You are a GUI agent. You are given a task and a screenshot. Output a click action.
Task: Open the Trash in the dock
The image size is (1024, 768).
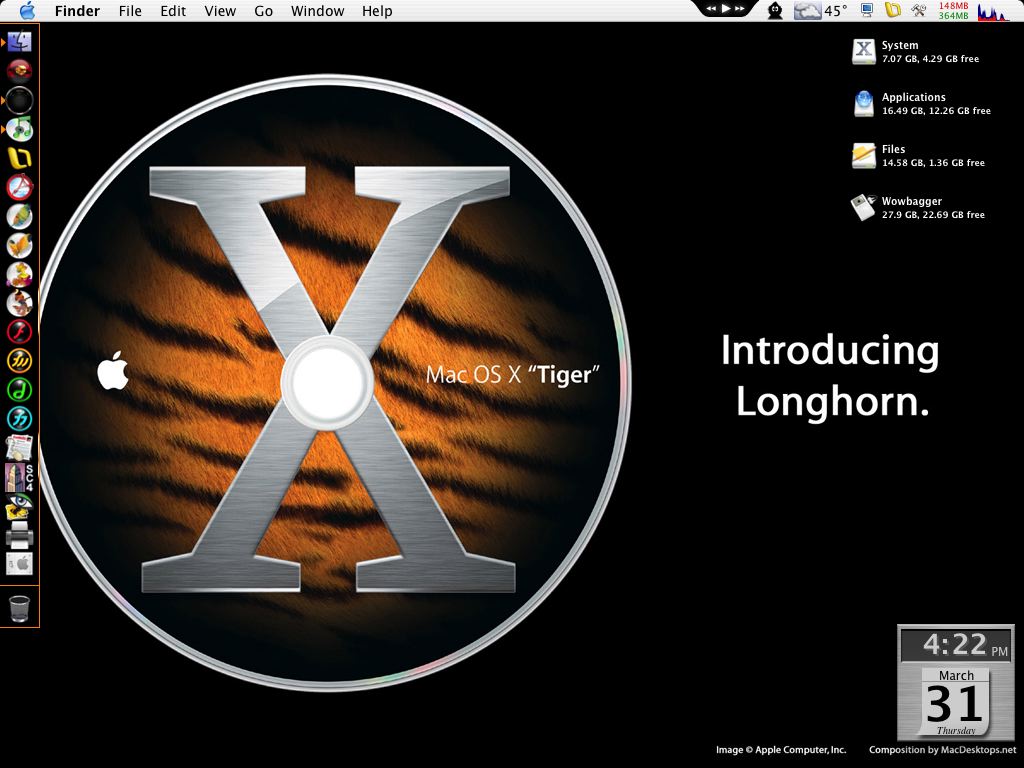20,609
